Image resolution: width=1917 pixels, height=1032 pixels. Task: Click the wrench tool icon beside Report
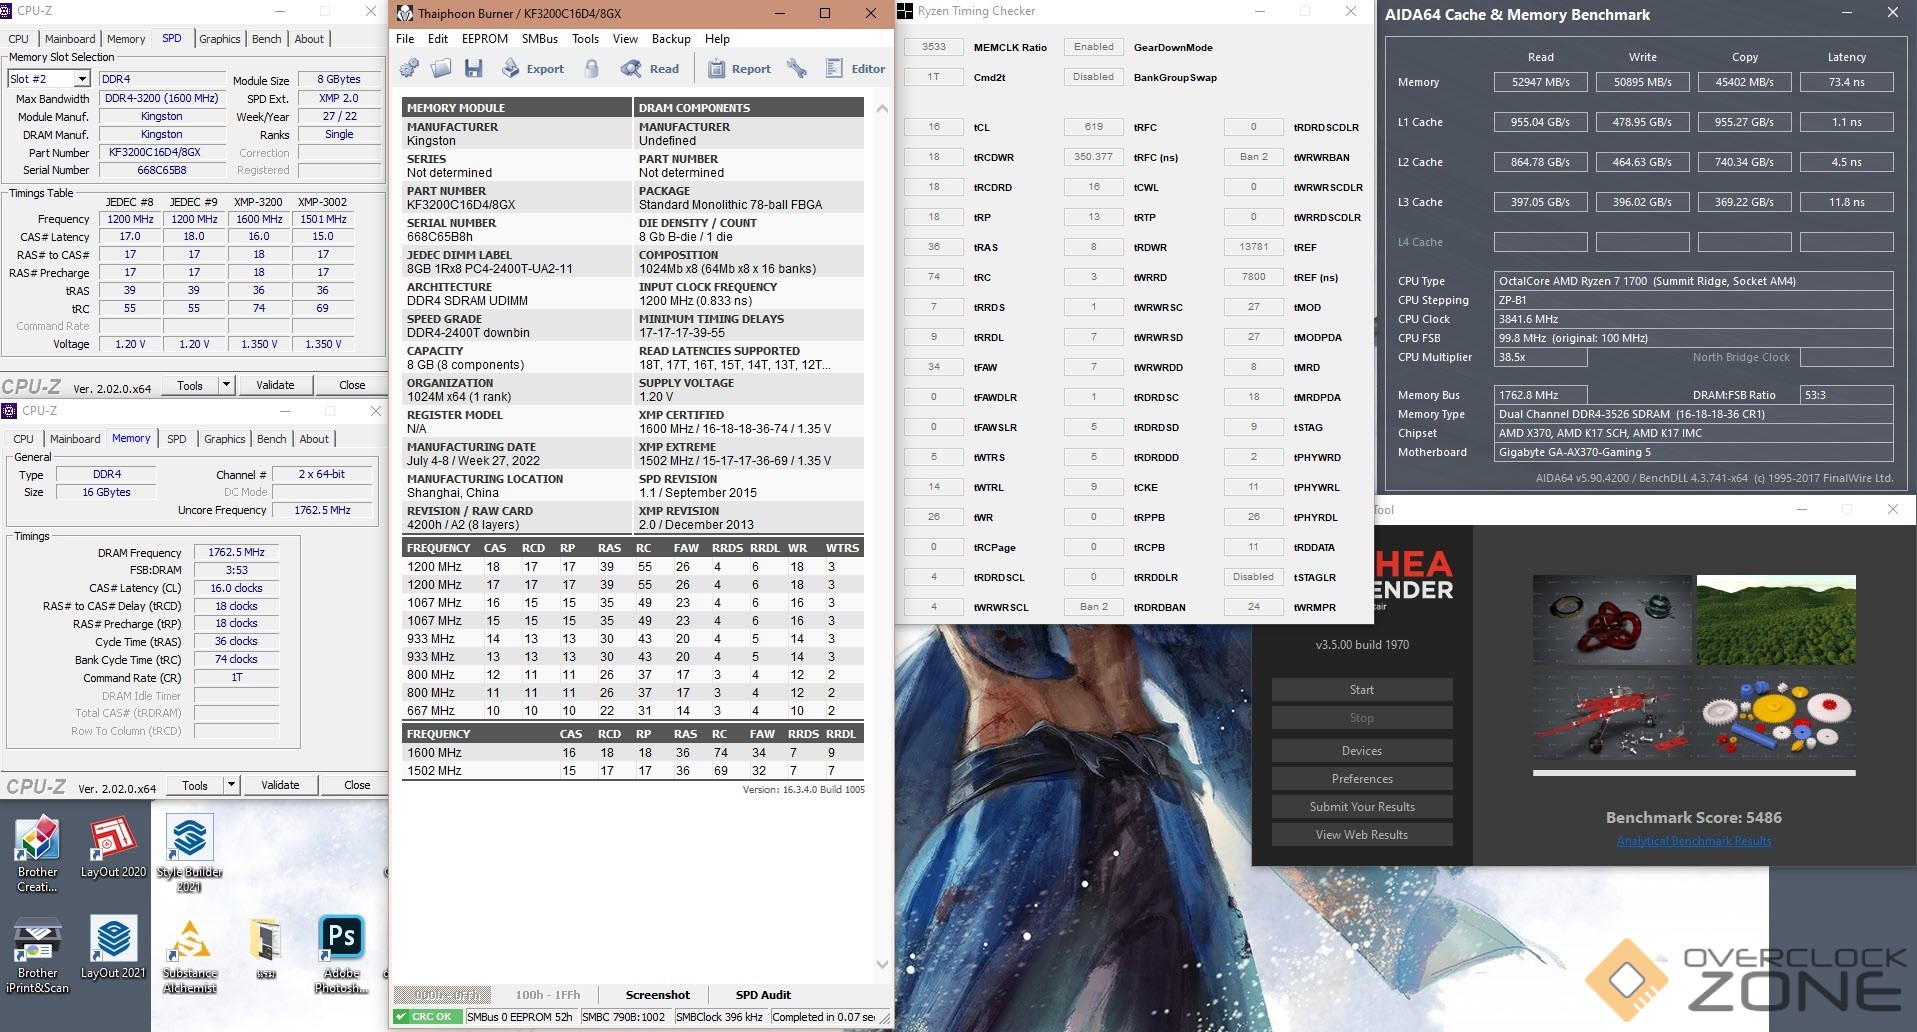coord(797,69)
